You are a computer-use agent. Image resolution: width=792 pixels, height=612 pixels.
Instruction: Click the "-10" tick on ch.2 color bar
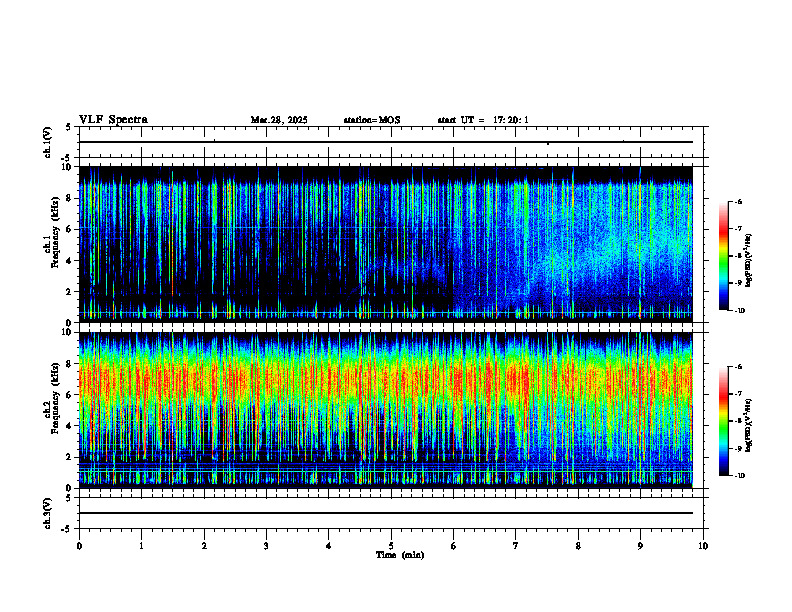point(739,476)
